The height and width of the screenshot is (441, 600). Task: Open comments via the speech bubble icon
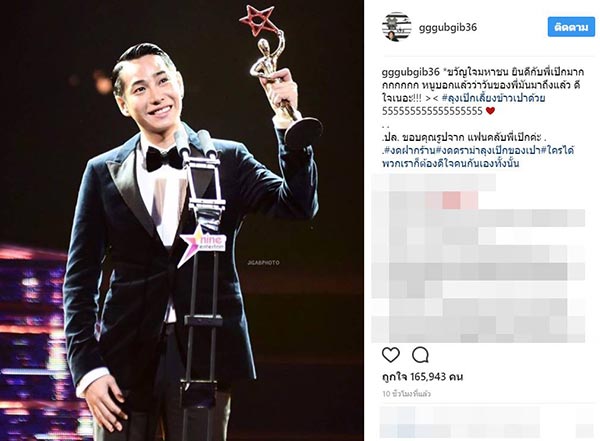(x=420, y=355)
